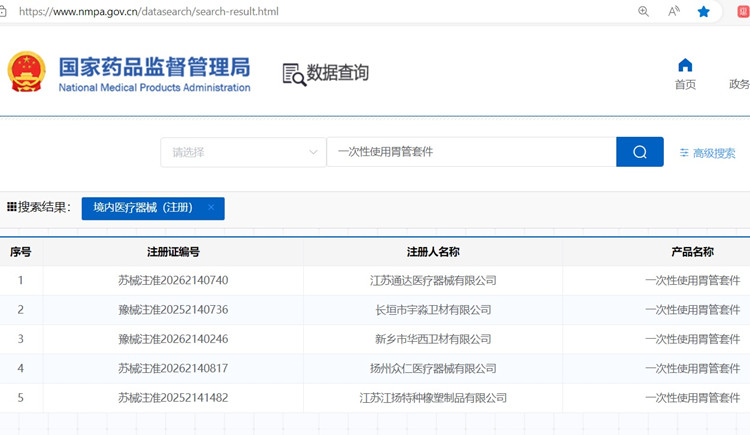Click sequence number 2 cell
Image resolution: width=750 pixels, height=435 pixels.
pyautogui.click(x=21, y=310)
